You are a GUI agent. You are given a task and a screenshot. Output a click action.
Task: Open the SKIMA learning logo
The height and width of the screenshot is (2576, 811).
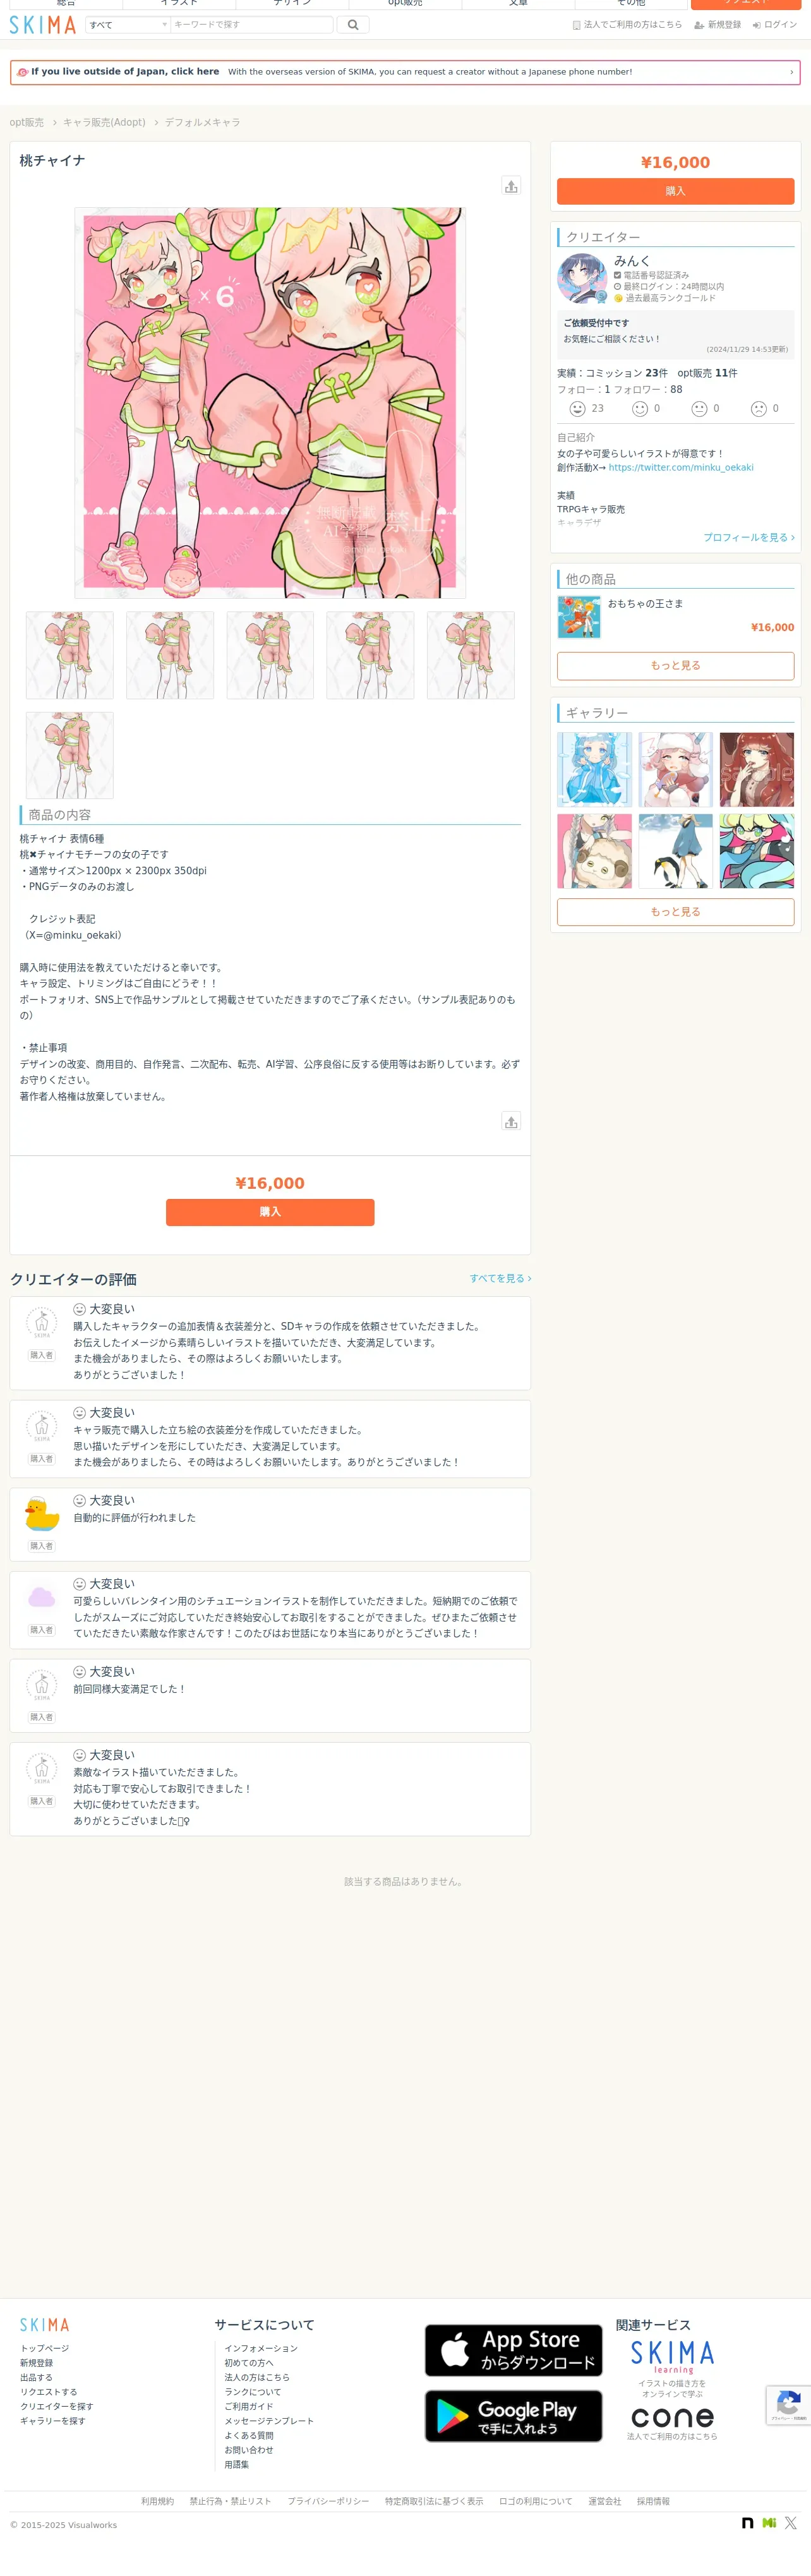(672, 2357)
